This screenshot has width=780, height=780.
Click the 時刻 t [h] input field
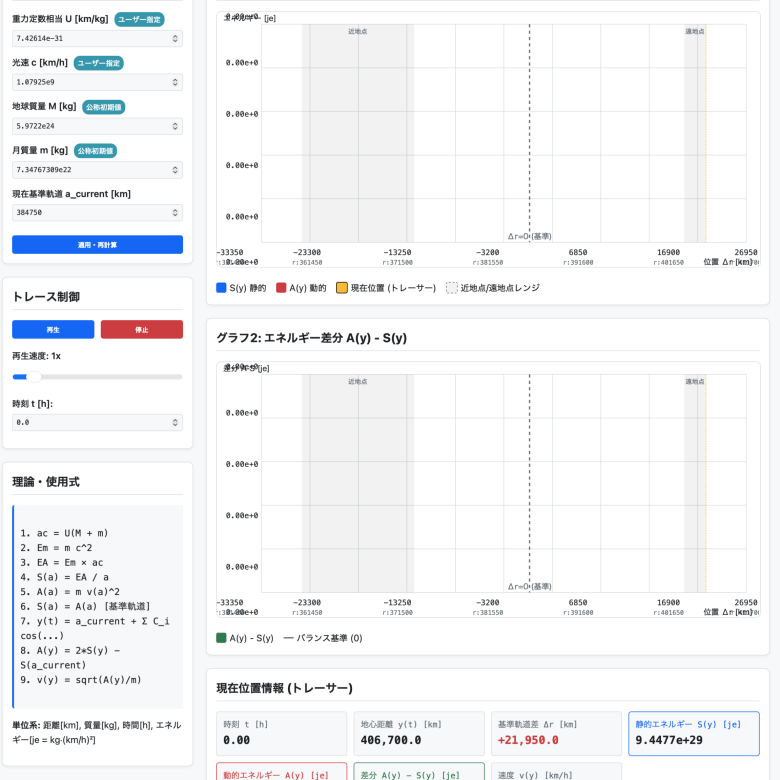click(90, 423)
